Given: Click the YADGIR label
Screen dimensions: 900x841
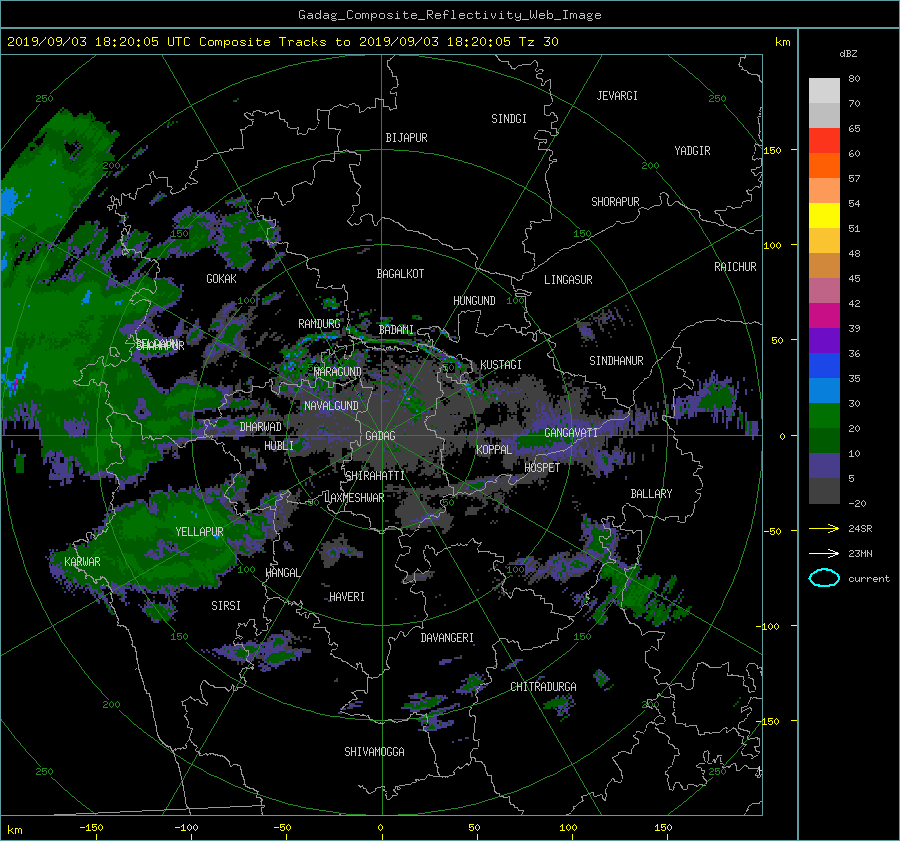Looking at the screenshot, I should (x=692, y=151).
